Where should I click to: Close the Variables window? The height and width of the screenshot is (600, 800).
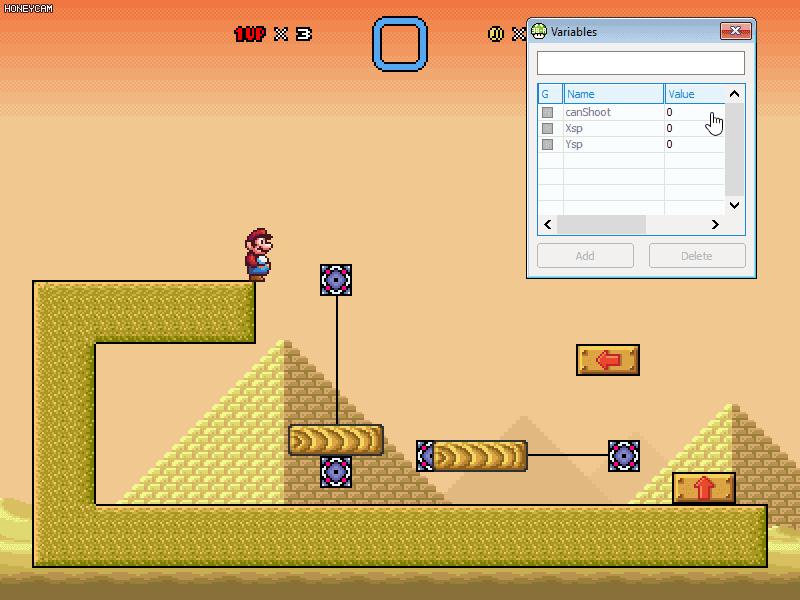click(x=735, y=31)
